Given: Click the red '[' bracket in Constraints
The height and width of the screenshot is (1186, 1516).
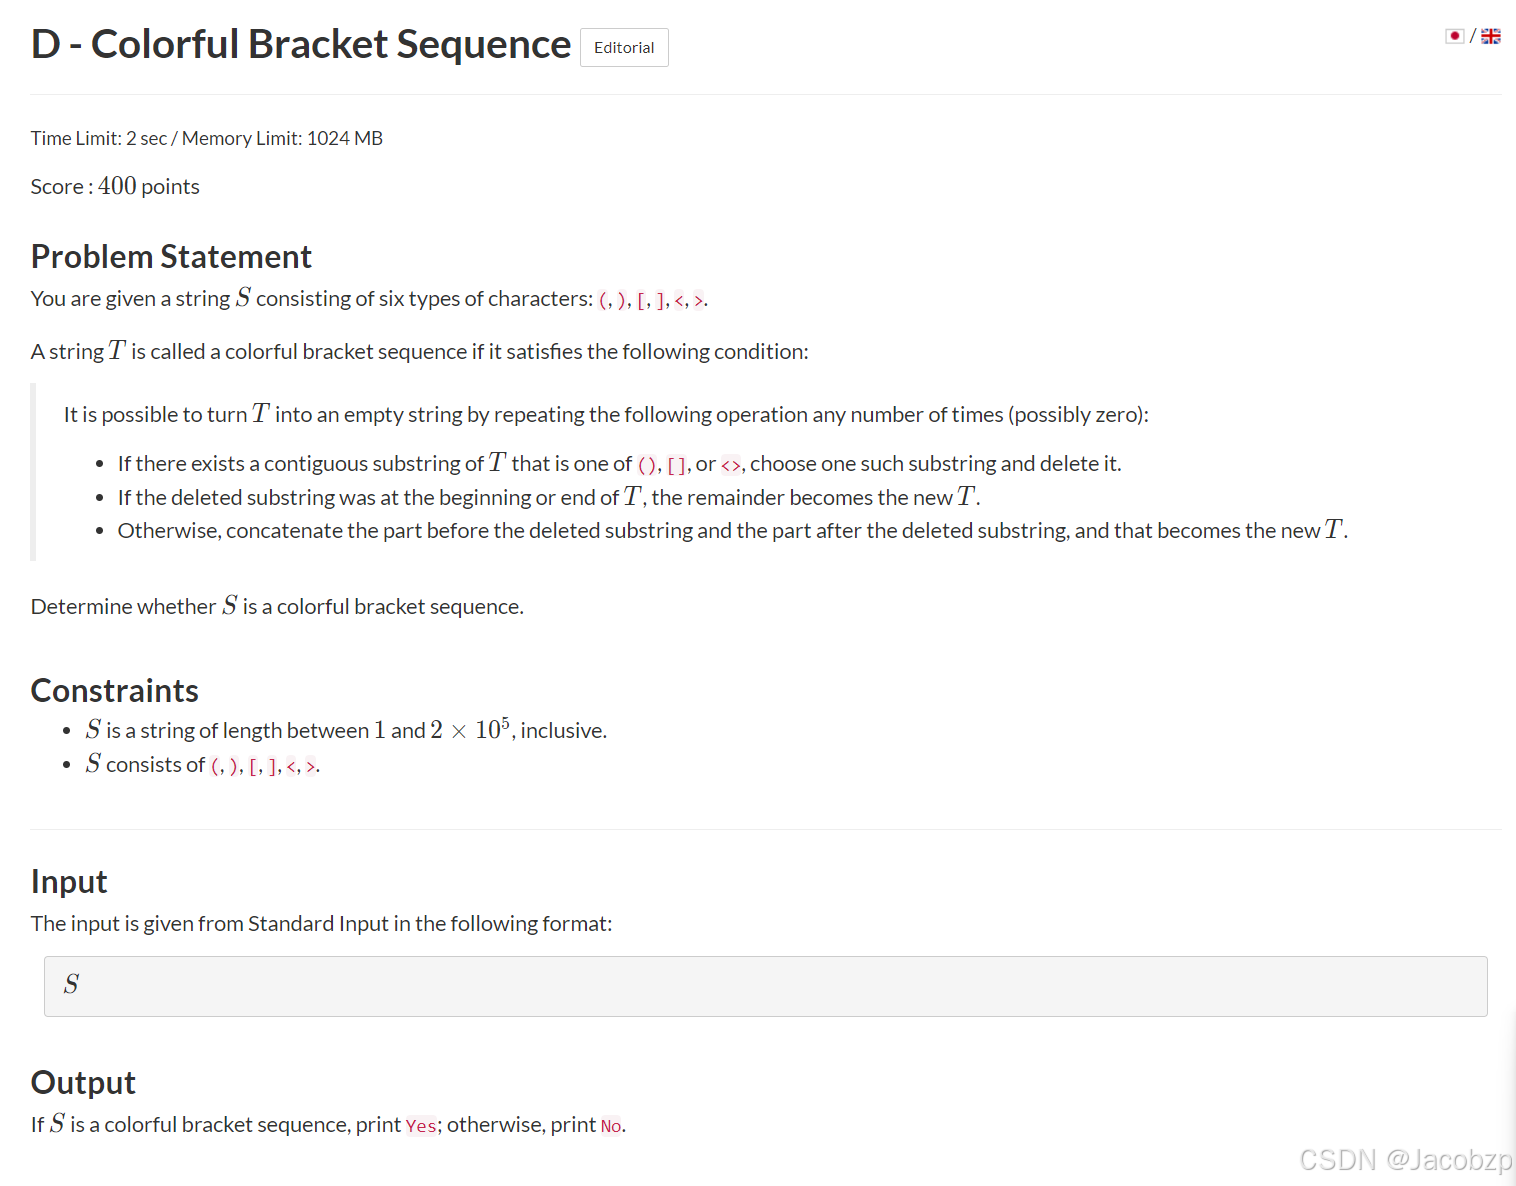Looking at the screenshot, I should click(253, 765).
